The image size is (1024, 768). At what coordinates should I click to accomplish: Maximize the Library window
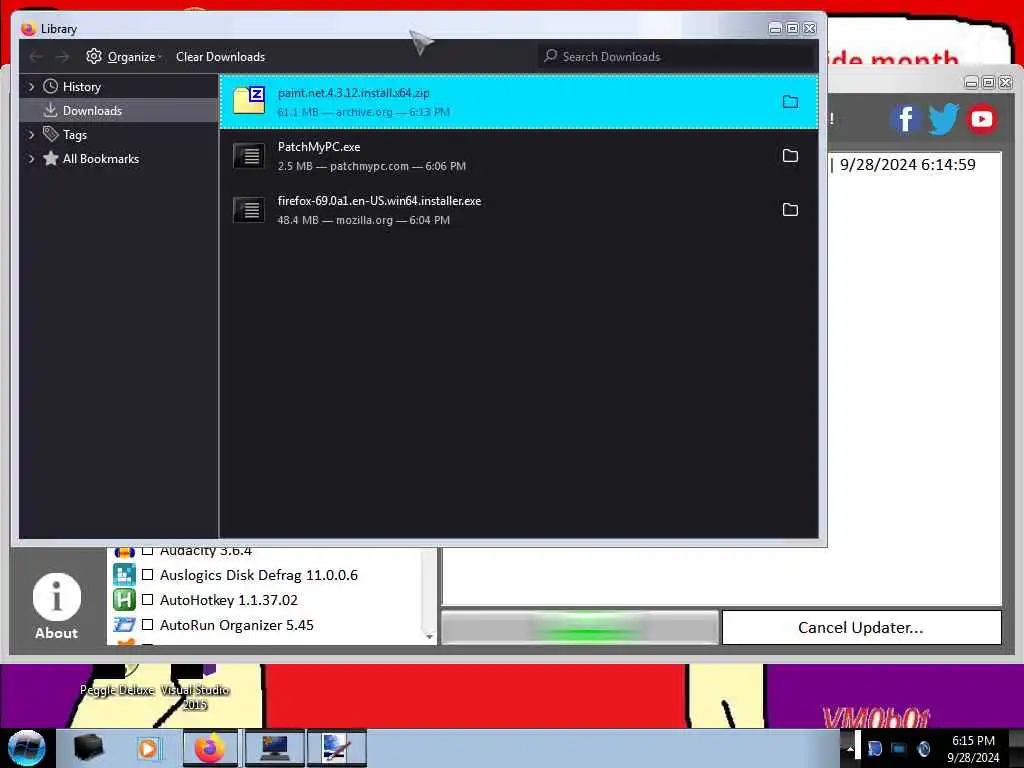(792, 28)
